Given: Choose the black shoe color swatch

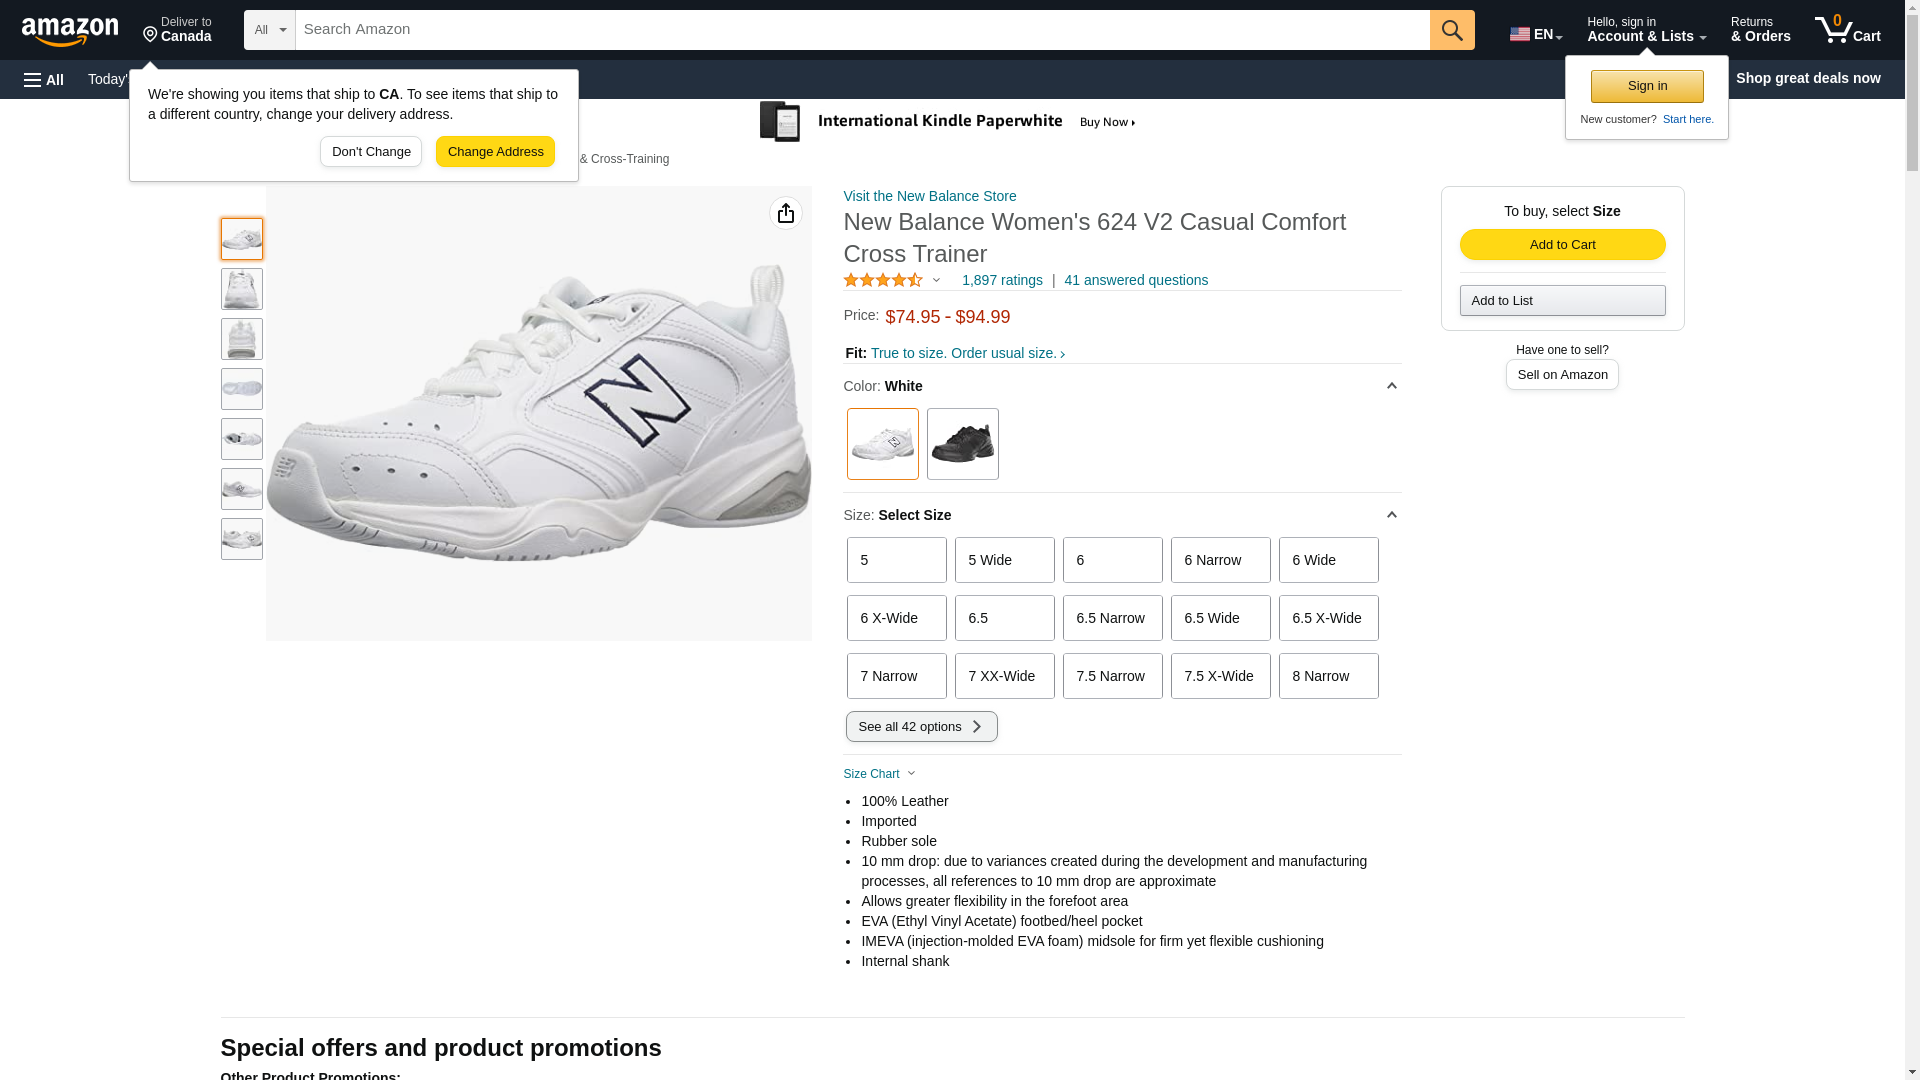Looking at the screenshot, I should pos(962,444).
